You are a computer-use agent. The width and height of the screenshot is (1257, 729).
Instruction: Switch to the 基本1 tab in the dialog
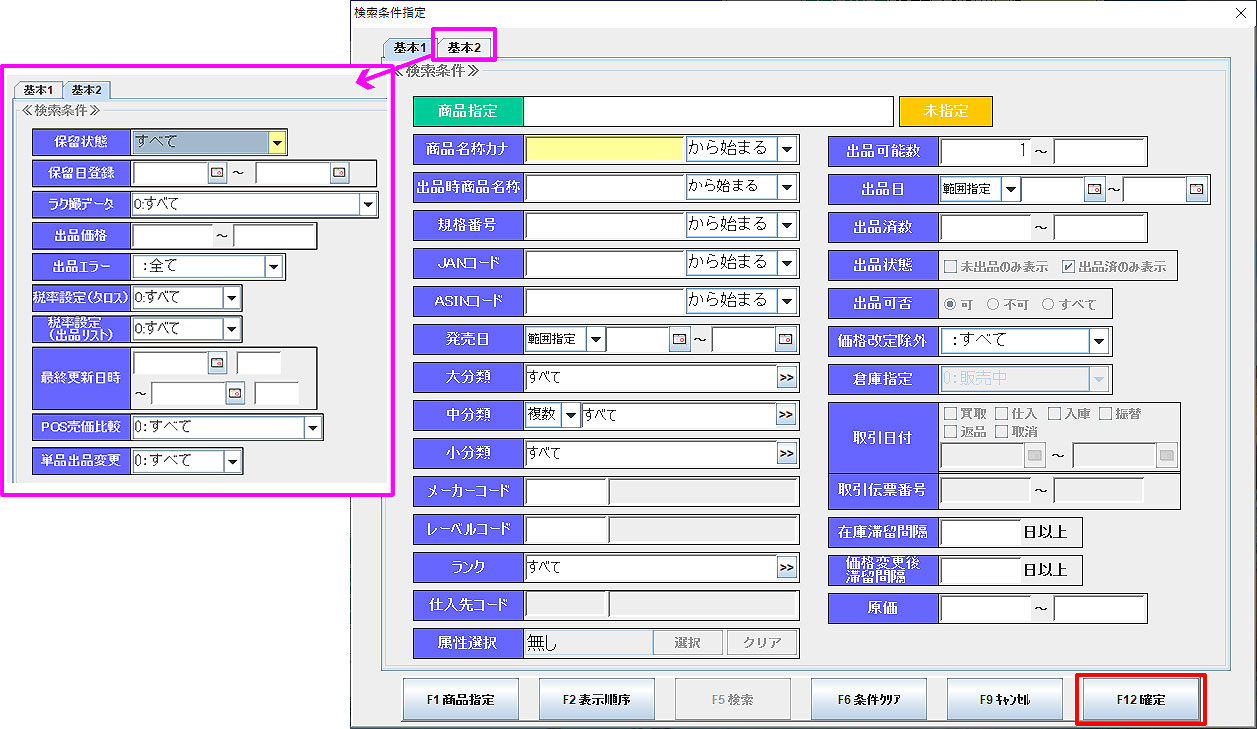tap(410, 47)
